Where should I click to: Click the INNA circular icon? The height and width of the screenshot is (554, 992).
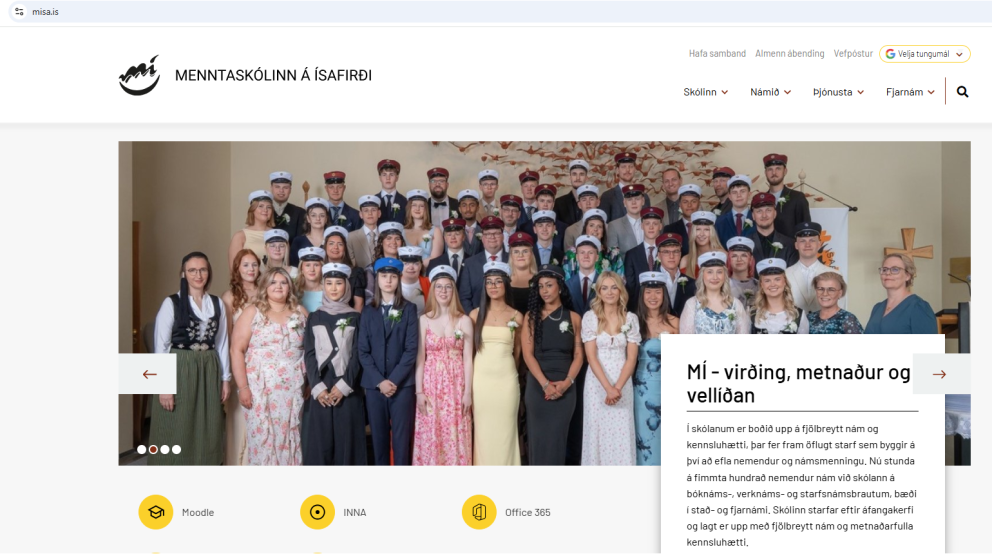tap(317, 512)
